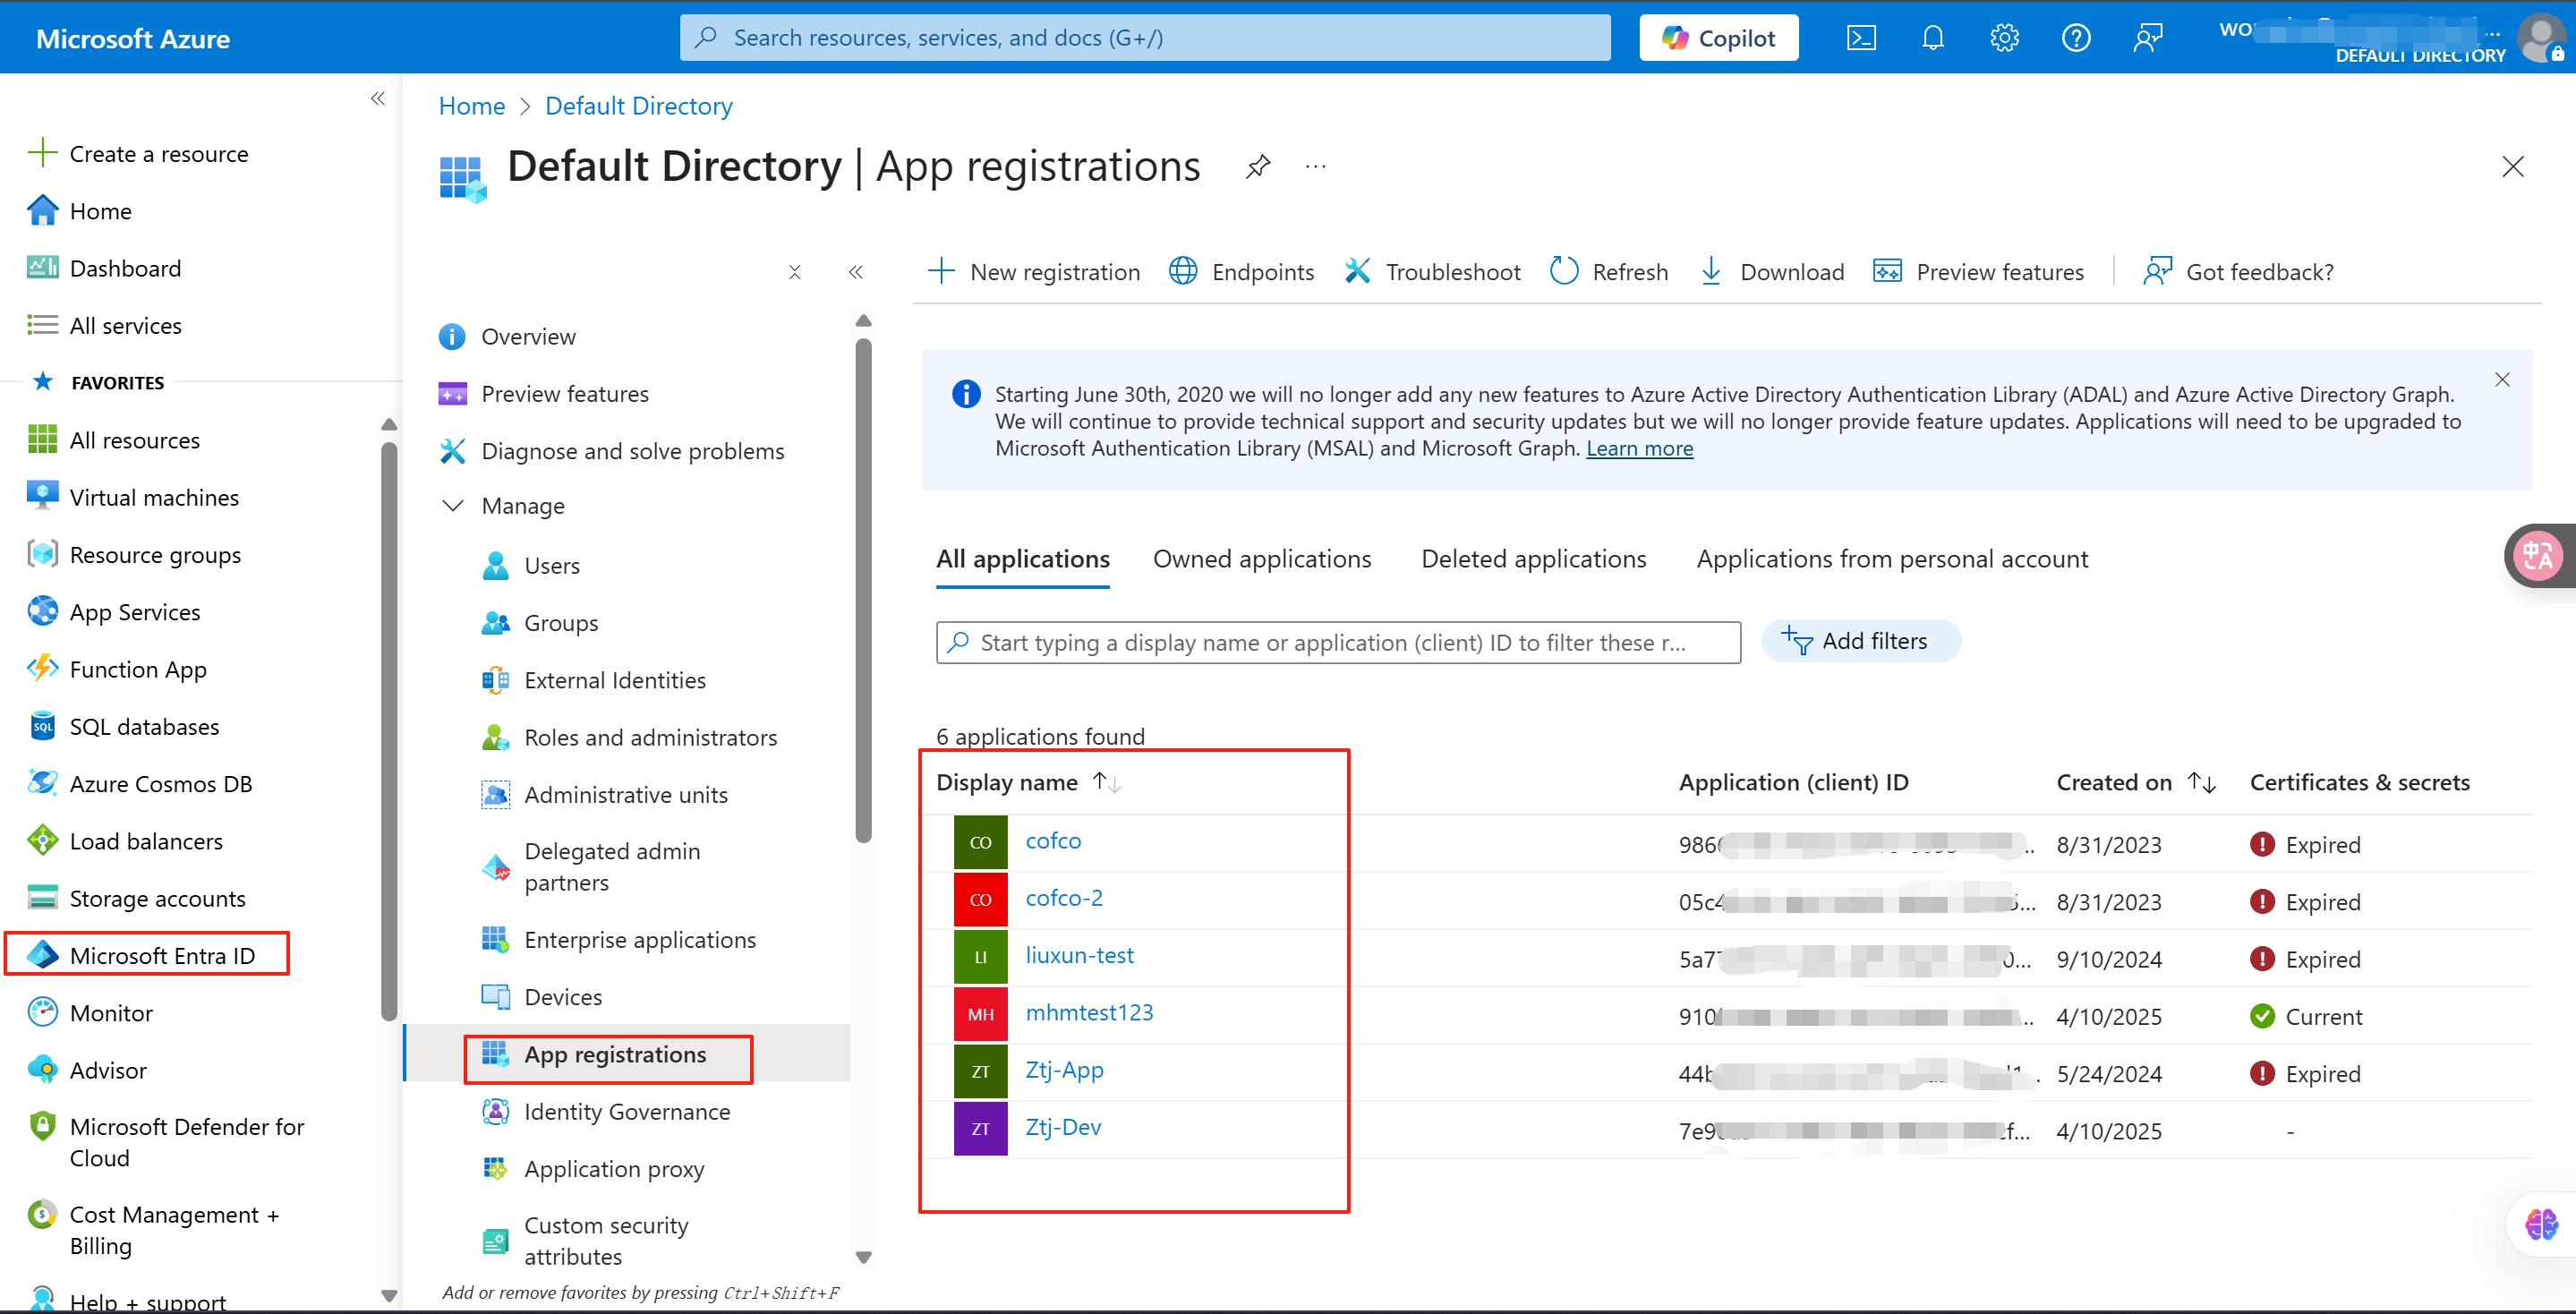
Task: Open Microsoft Entra ID
Action: 141,955
